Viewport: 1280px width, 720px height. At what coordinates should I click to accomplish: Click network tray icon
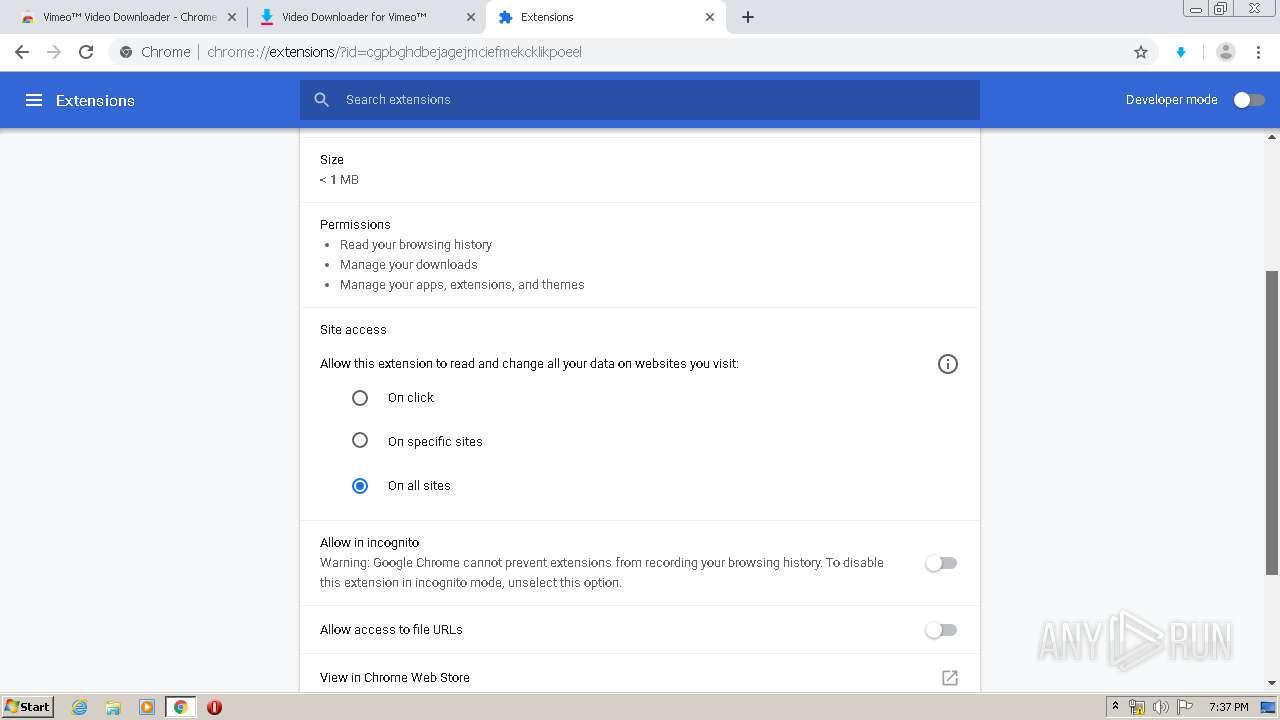(1137, 707)
